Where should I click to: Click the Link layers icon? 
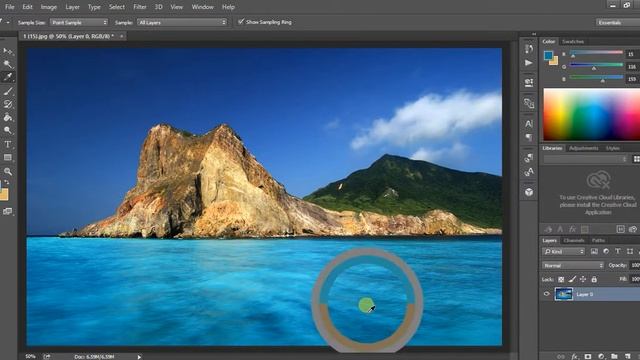561,356
